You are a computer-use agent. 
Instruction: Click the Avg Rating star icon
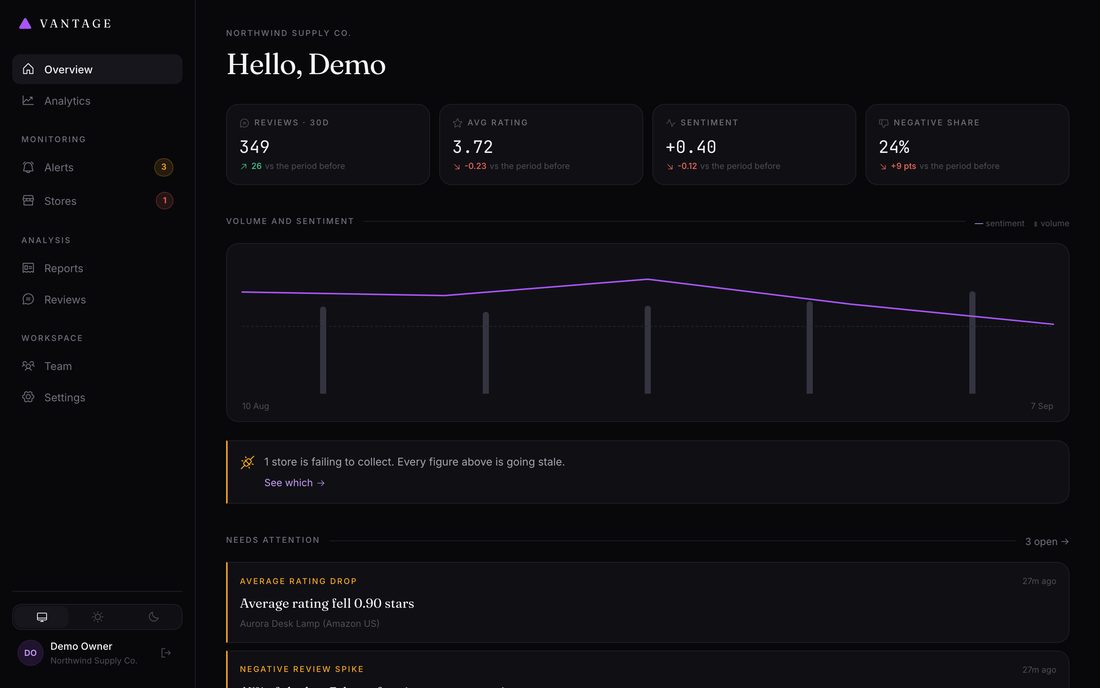tap(457, 123)
